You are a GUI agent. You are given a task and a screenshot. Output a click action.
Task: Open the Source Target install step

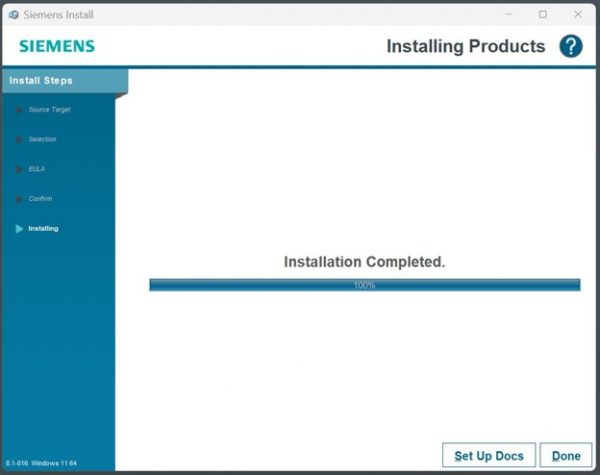point(49,109)
